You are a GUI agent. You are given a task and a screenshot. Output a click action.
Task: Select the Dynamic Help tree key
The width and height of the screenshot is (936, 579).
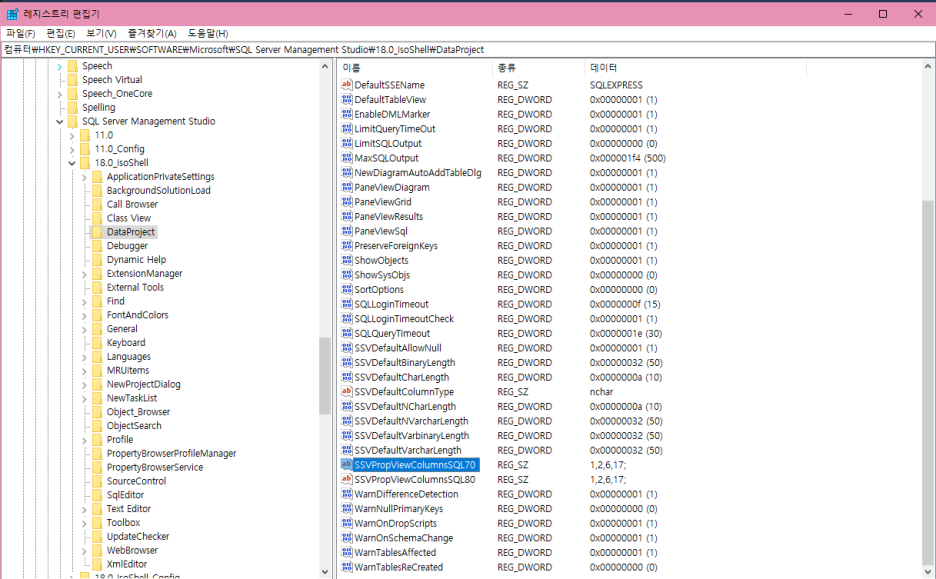click(x=136, y=260)
